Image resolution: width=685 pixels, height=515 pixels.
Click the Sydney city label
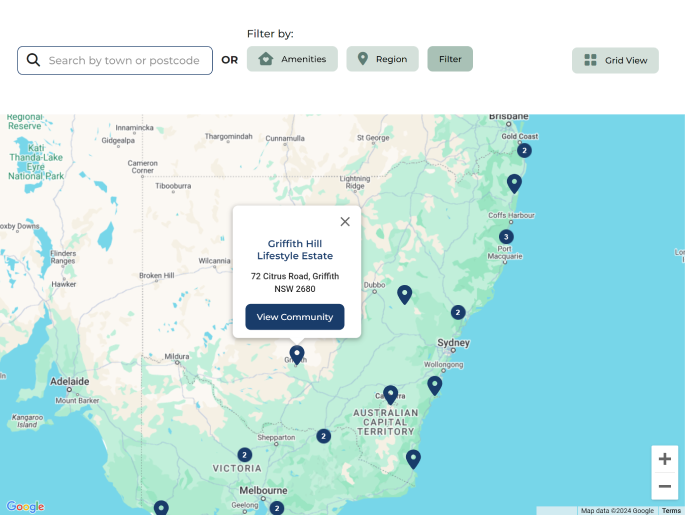[453, 342]
